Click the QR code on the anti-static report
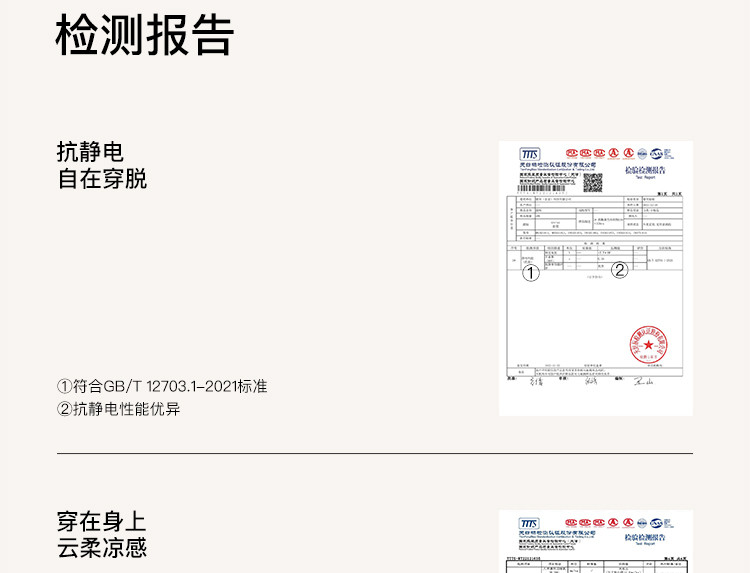 coord(593,182)
